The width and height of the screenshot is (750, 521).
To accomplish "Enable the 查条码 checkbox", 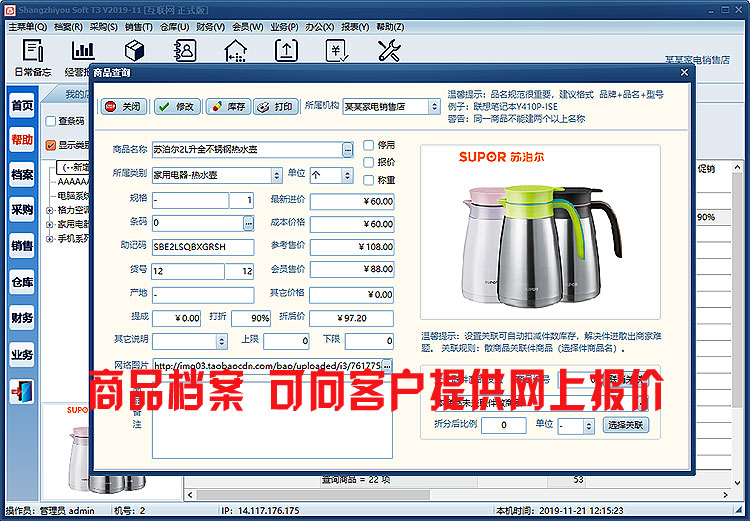I will click(51, 121).
